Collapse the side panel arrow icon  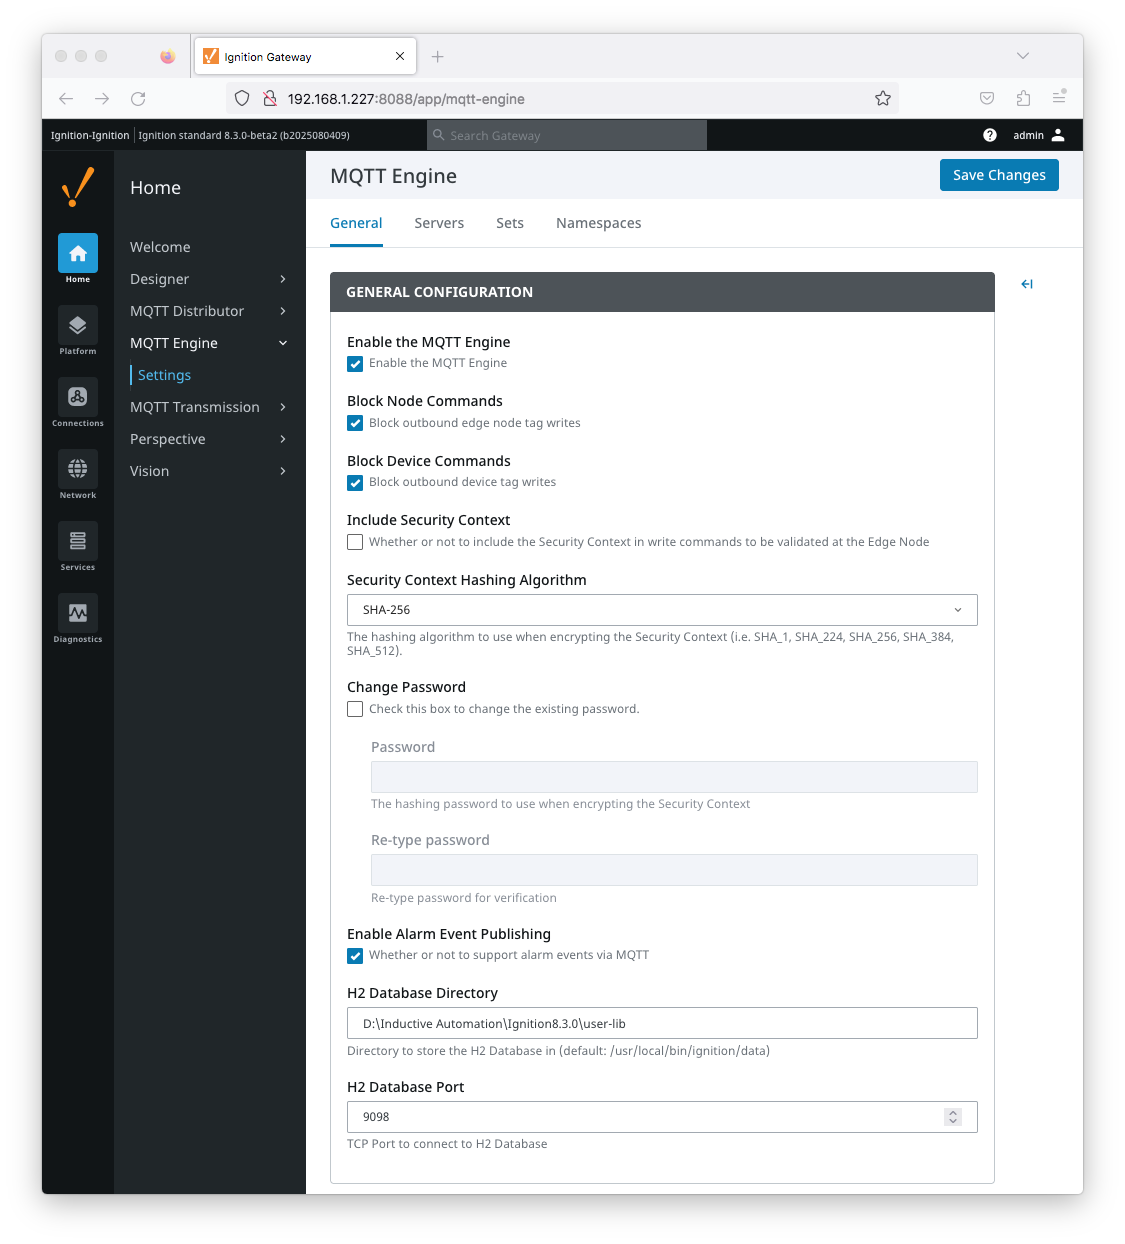point(1027,284)
